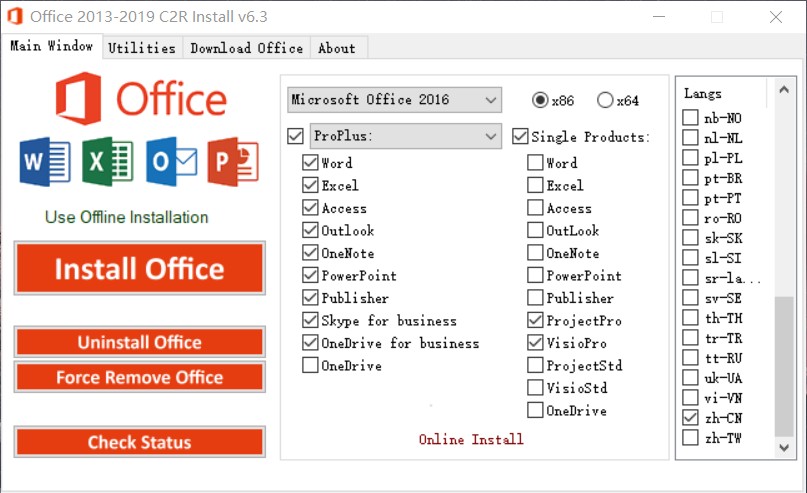Click the Langs list scrollbar thumb
Screen dimensions: 807x493
tap(784, 366)
